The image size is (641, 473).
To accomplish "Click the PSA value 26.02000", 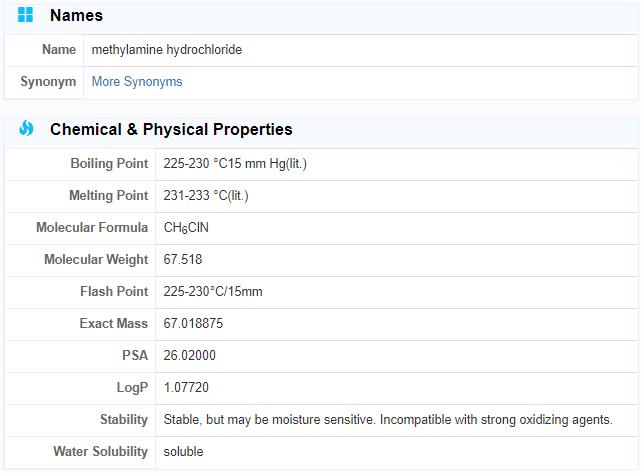I will click(x=190, y=356).
